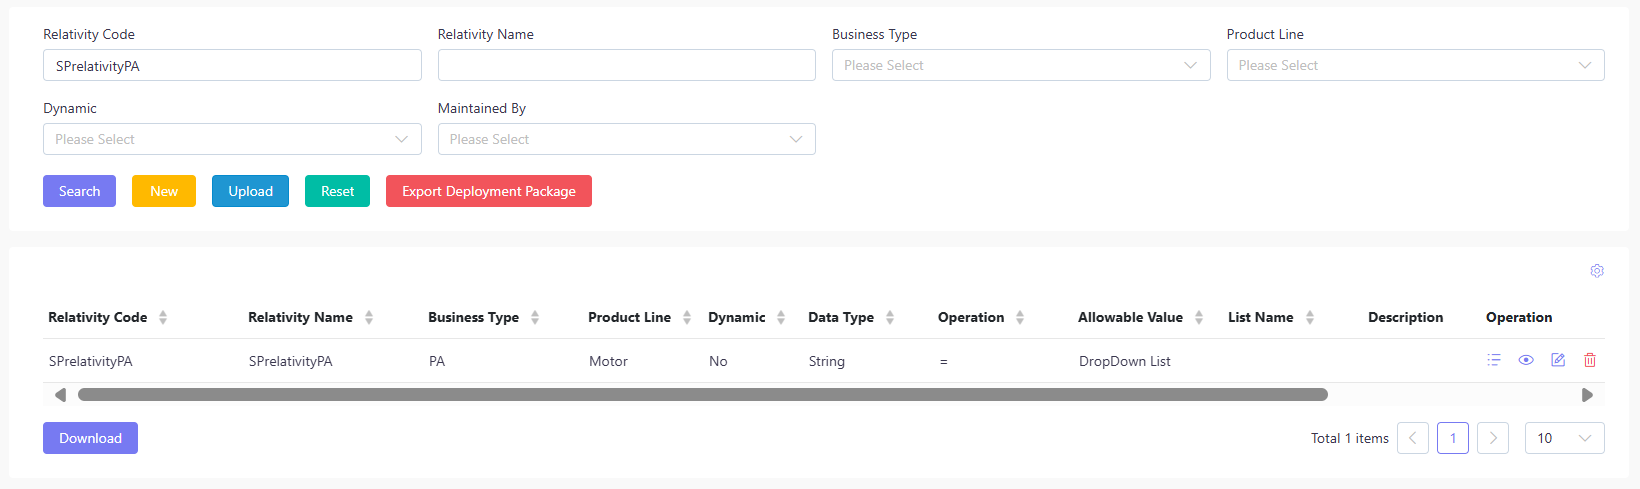This screenshot has width=1640, height=489.
Task: Click the Search button
Action: tap(79, 191)
